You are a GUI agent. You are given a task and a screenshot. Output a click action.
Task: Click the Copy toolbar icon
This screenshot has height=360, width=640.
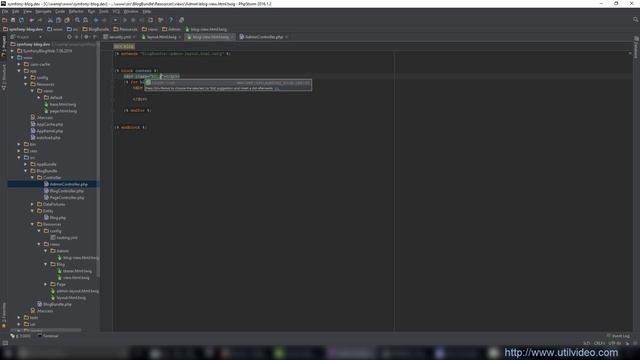coord(58,20)
